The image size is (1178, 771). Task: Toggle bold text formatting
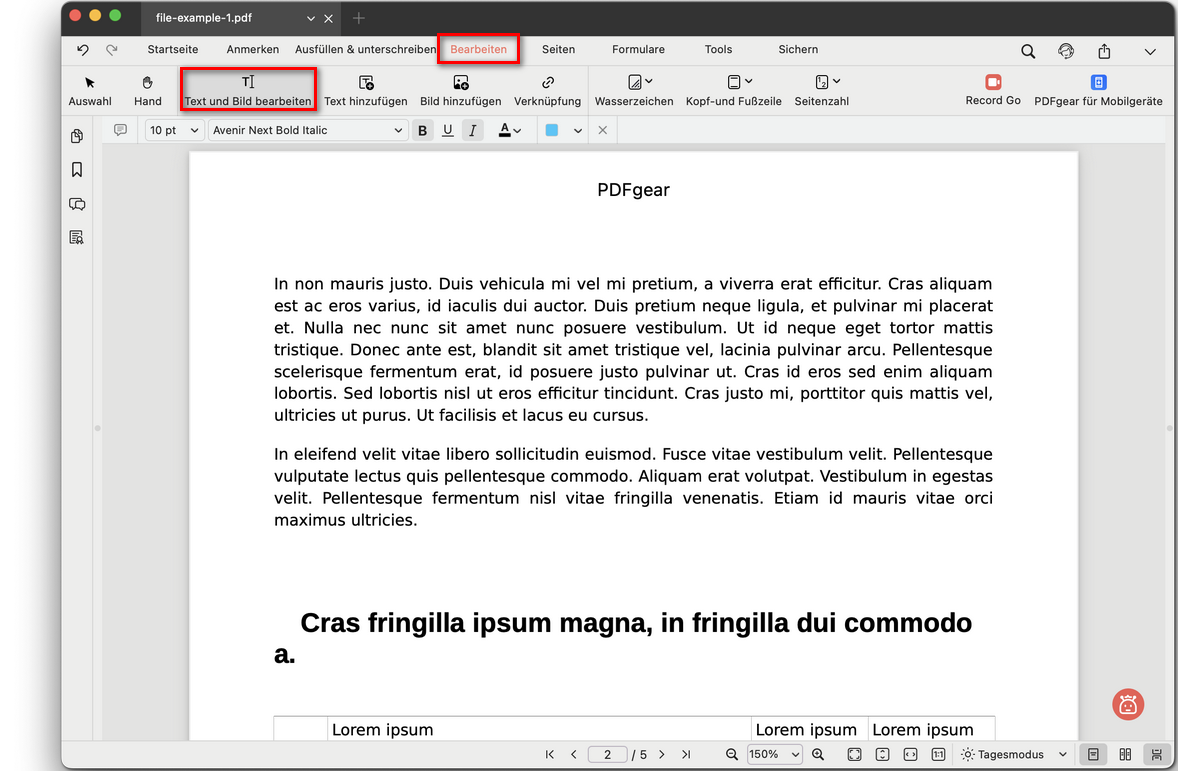click(422, 130)
